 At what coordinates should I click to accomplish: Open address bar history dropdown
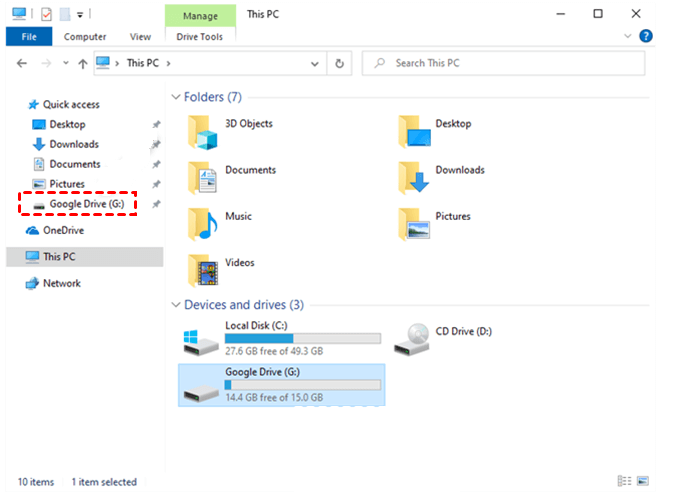click(315, 64)
